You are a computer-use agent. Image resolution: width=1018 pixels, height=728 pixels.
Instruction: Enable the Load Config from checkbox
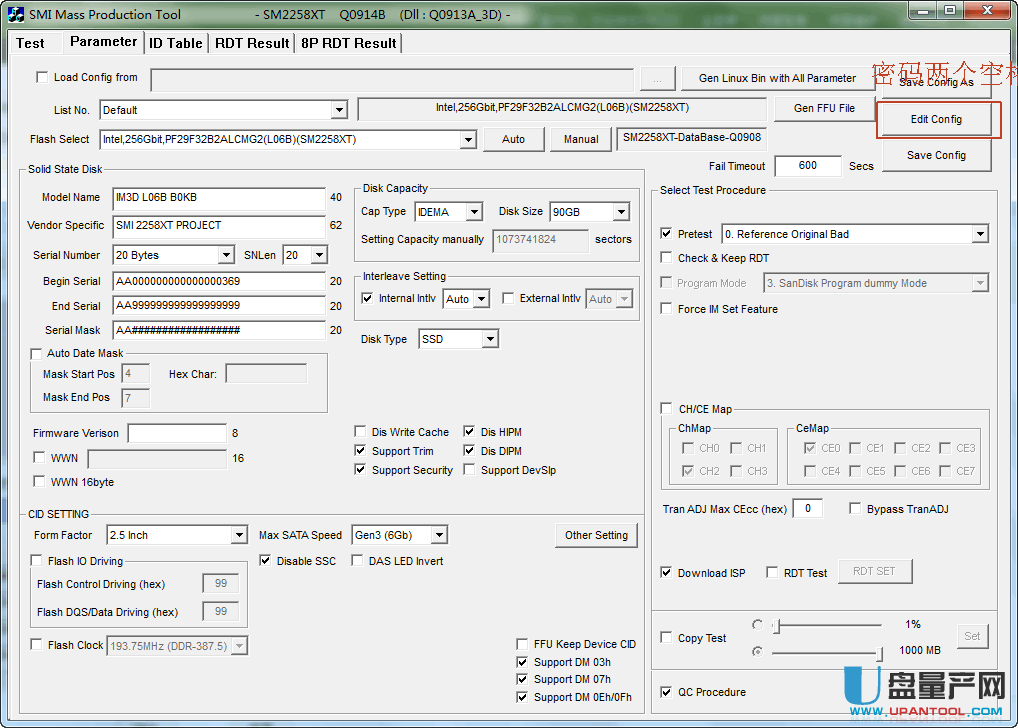(42, 77)
